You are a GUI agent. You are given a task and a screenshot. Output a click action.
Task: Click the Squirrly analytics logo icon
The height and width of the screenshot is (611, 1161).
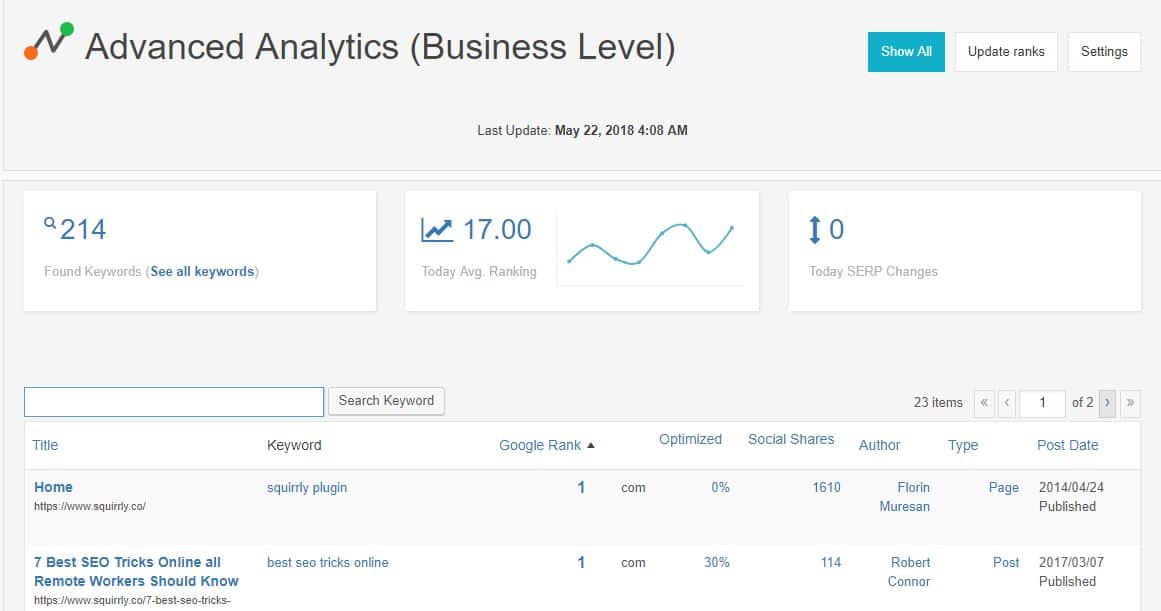pos(49,41)
